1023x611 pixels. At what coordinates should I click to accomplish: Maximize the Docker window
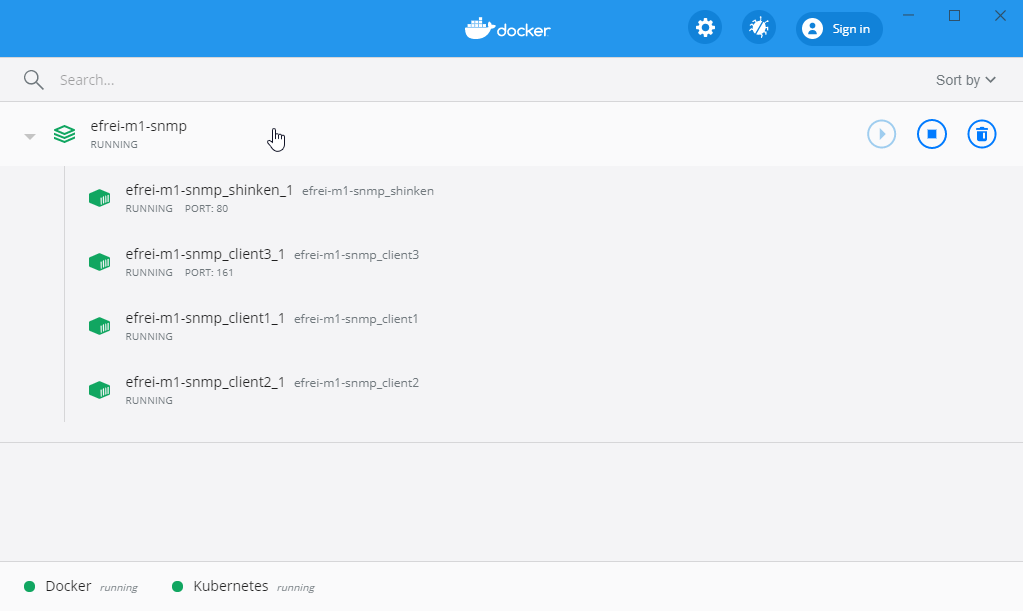954,15
